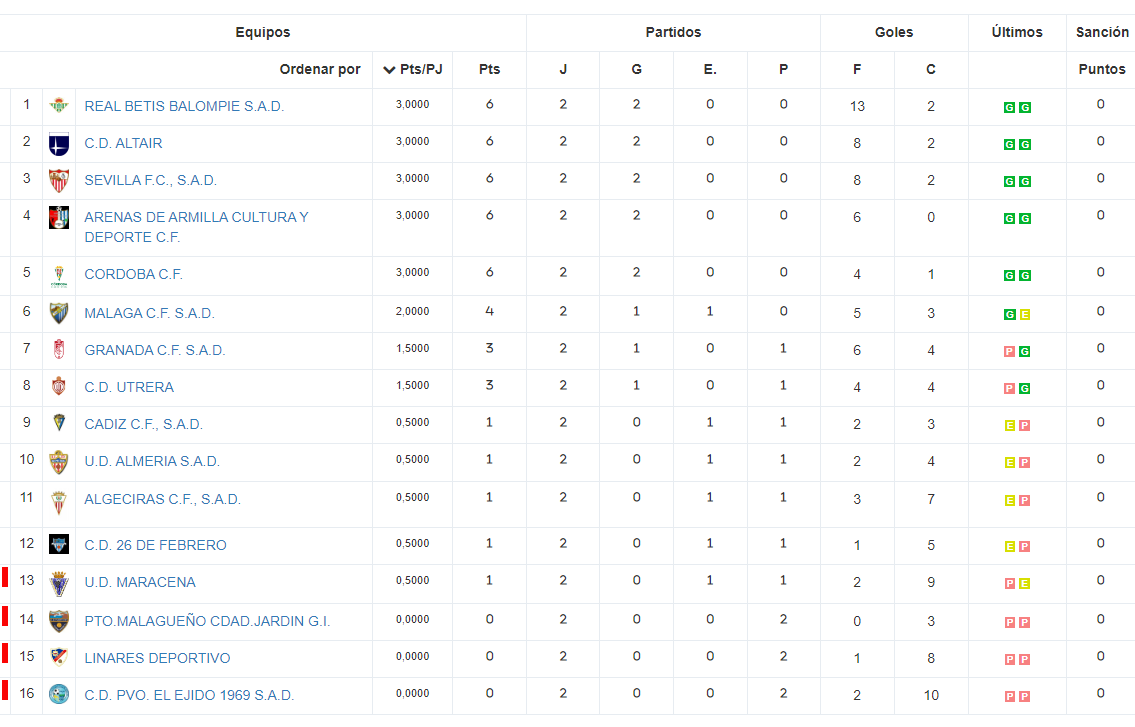Open U.D. ALMERIA S.A.D. team link
Viewport: 1135px width, 727px height.
pos(152,461)
